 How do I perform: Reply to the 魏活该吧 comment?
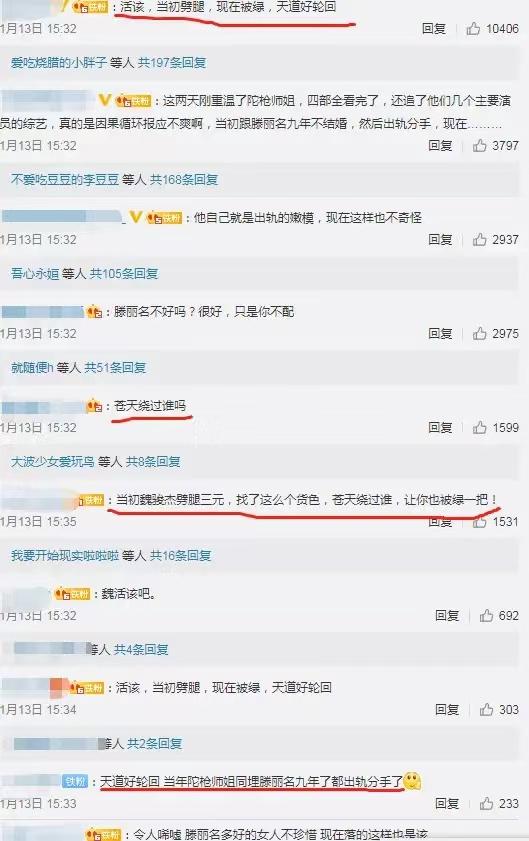[x=447, y=615]
